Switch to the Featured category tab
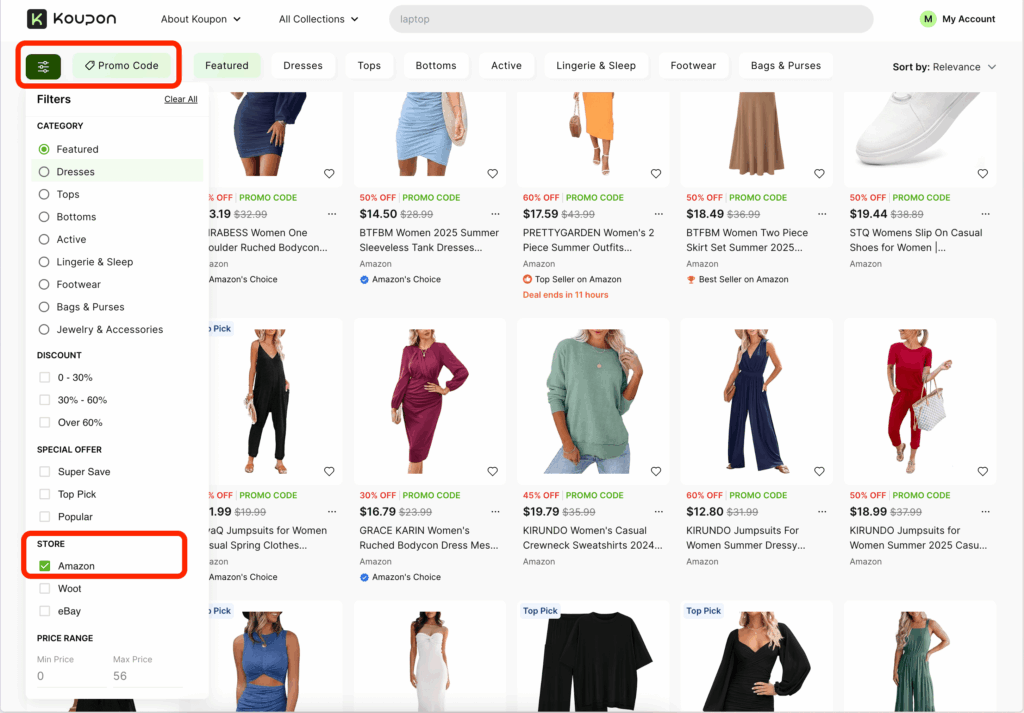1024x713 pixels. click(x=227, y=65)
